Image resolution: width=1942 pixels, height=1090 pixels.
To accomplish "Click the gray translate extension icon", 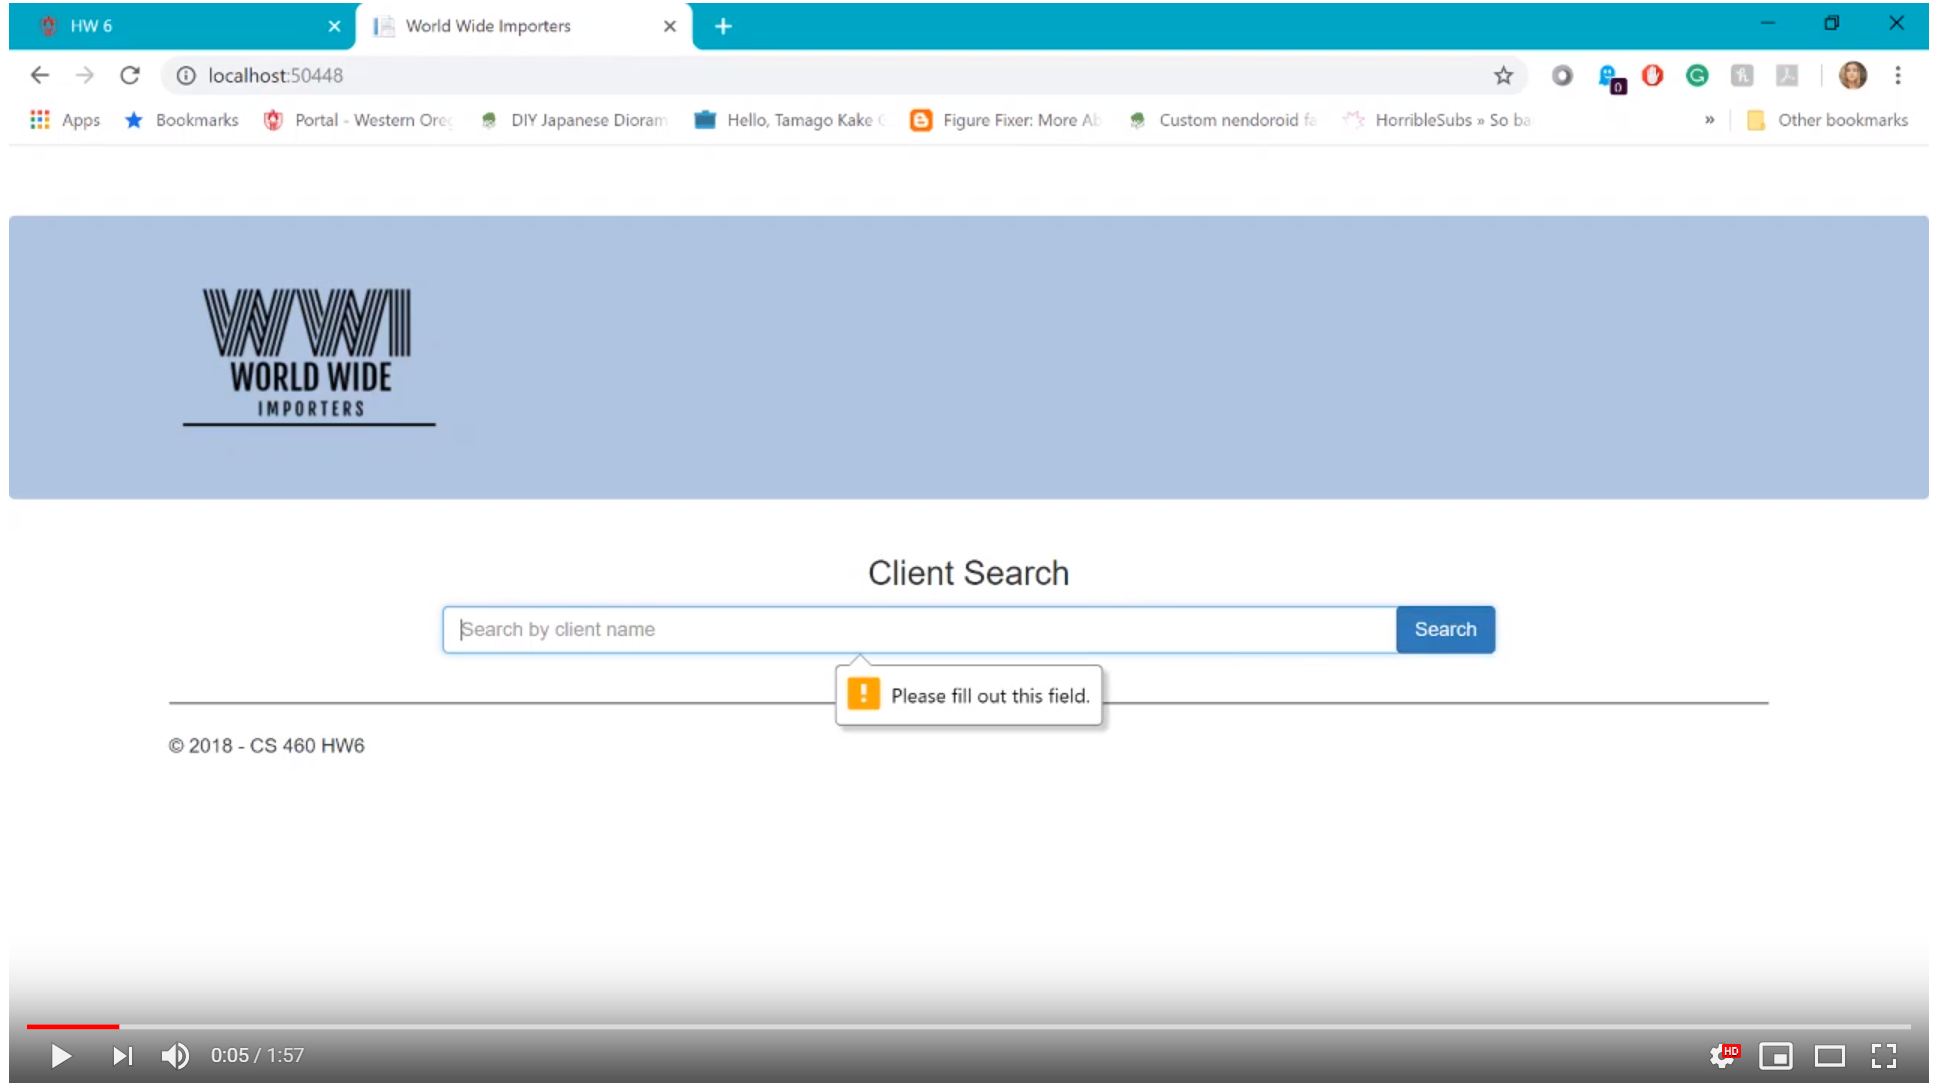I will [1742, 75].
